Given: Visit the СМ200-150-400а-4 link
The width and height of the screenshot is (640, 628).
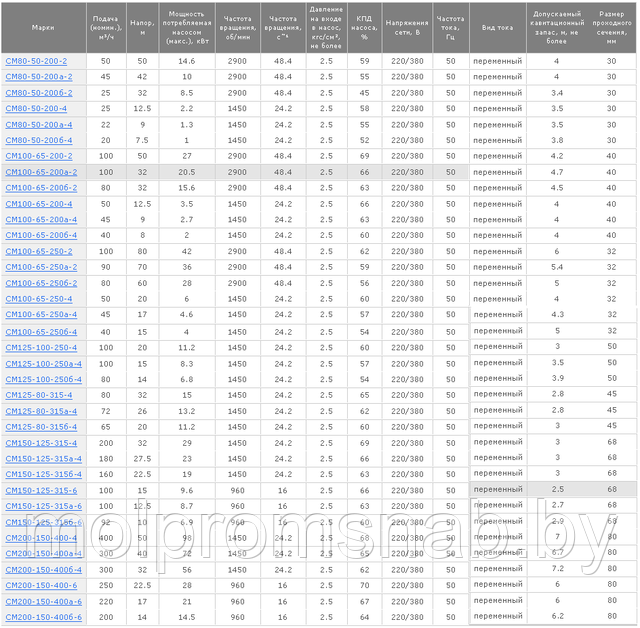Looking at the screenshot, I should pyautogui.click(x=44, y=554).
